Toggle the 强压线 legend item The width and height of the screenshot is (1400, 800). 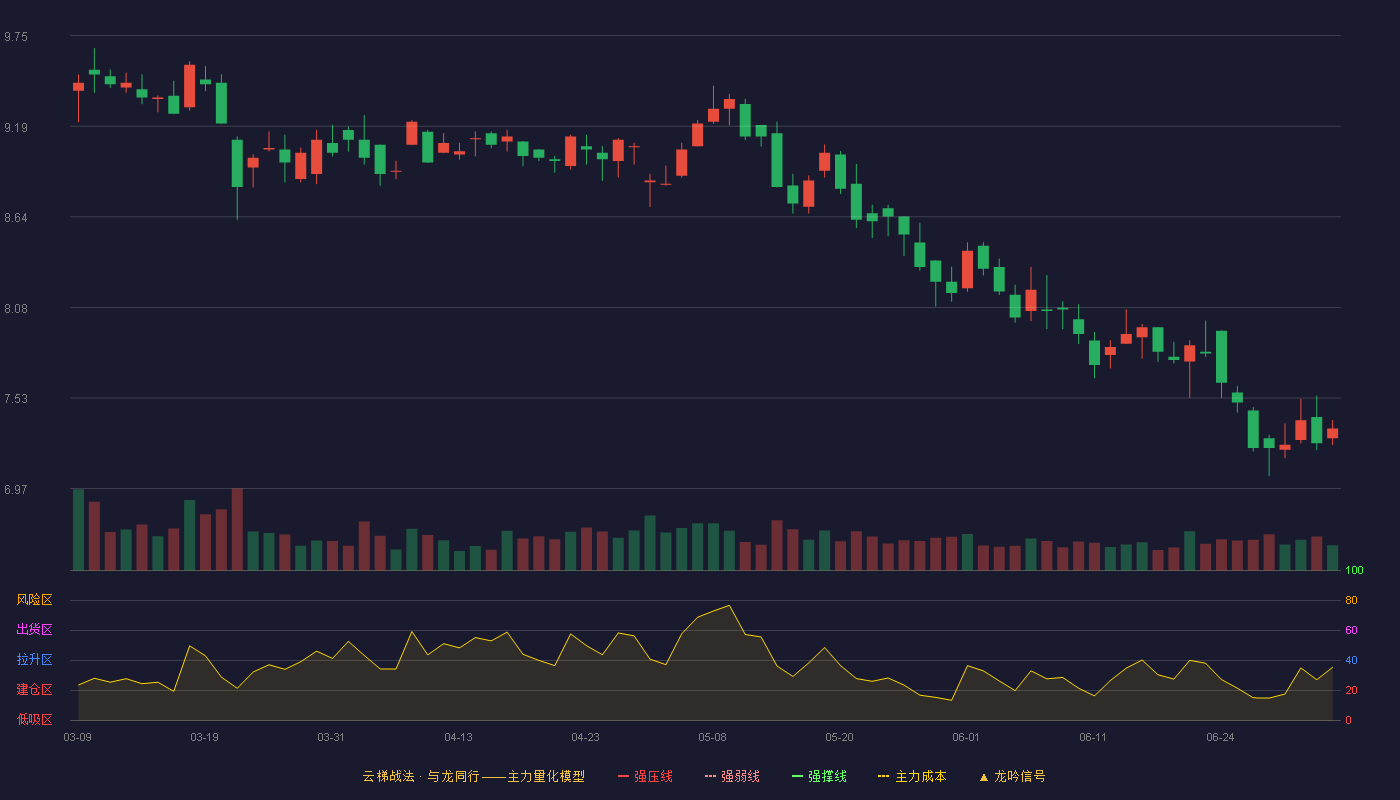pos(645,776)
